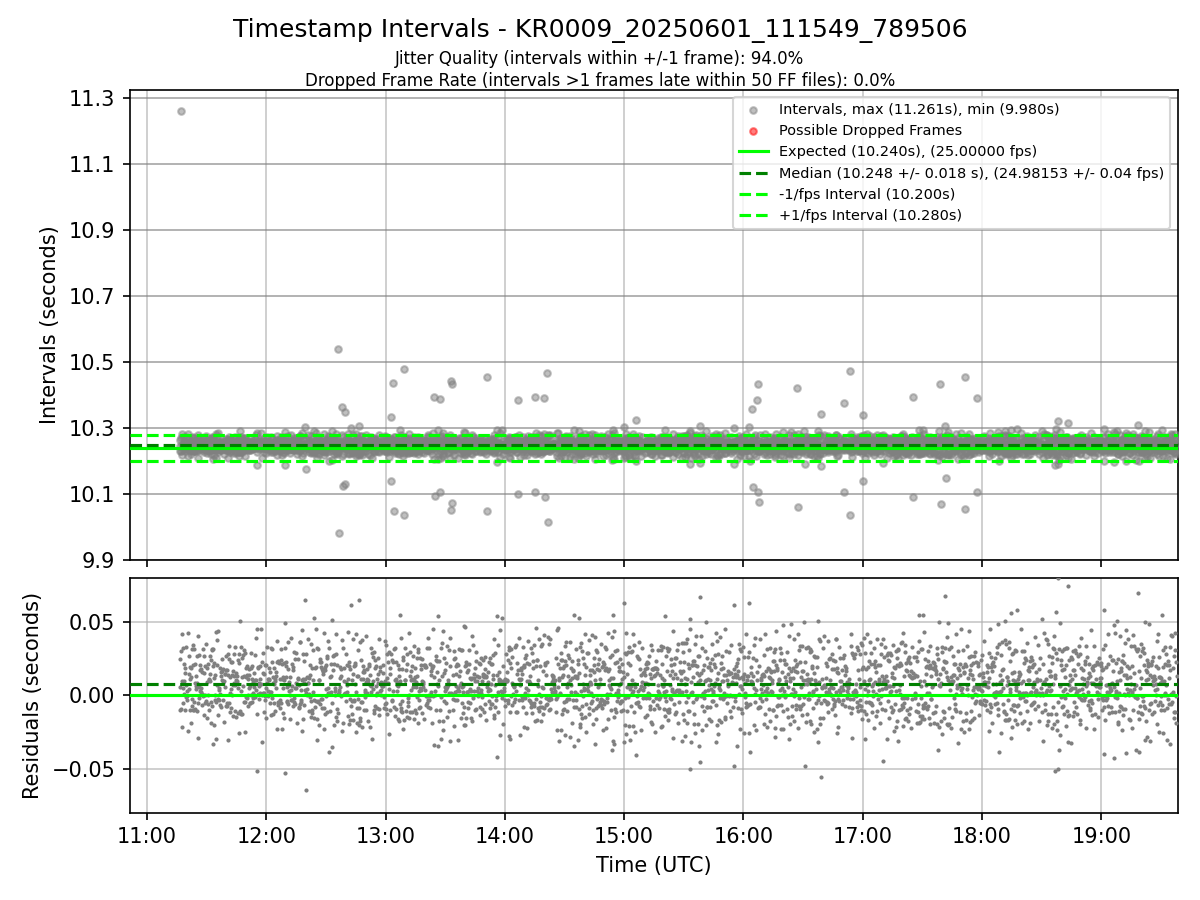Click the legend entry 'Possible Dropped Frames'
Image resolution: width=1200 pixels, height=900 pixels.
pos(870,130)
